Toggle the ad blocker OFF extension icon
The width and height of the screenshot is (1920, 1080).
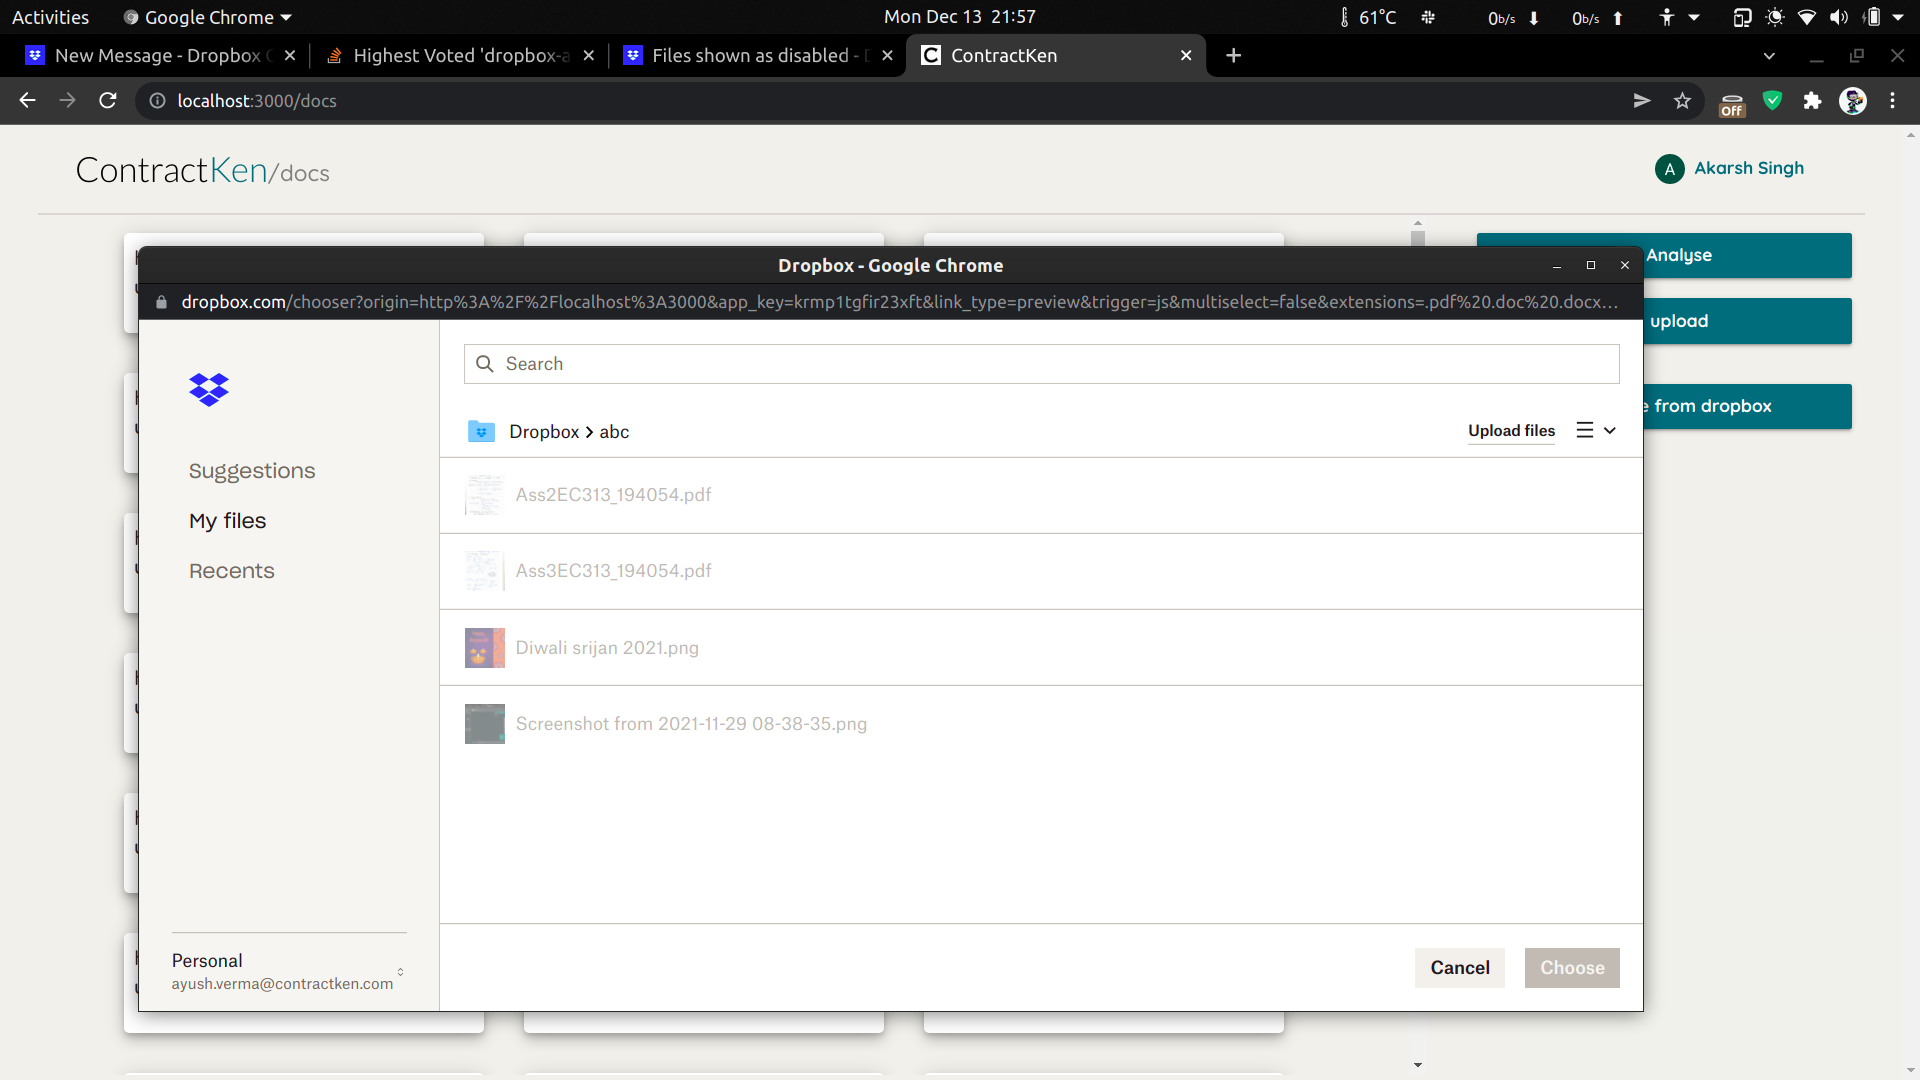click(x=1733, y=100)
